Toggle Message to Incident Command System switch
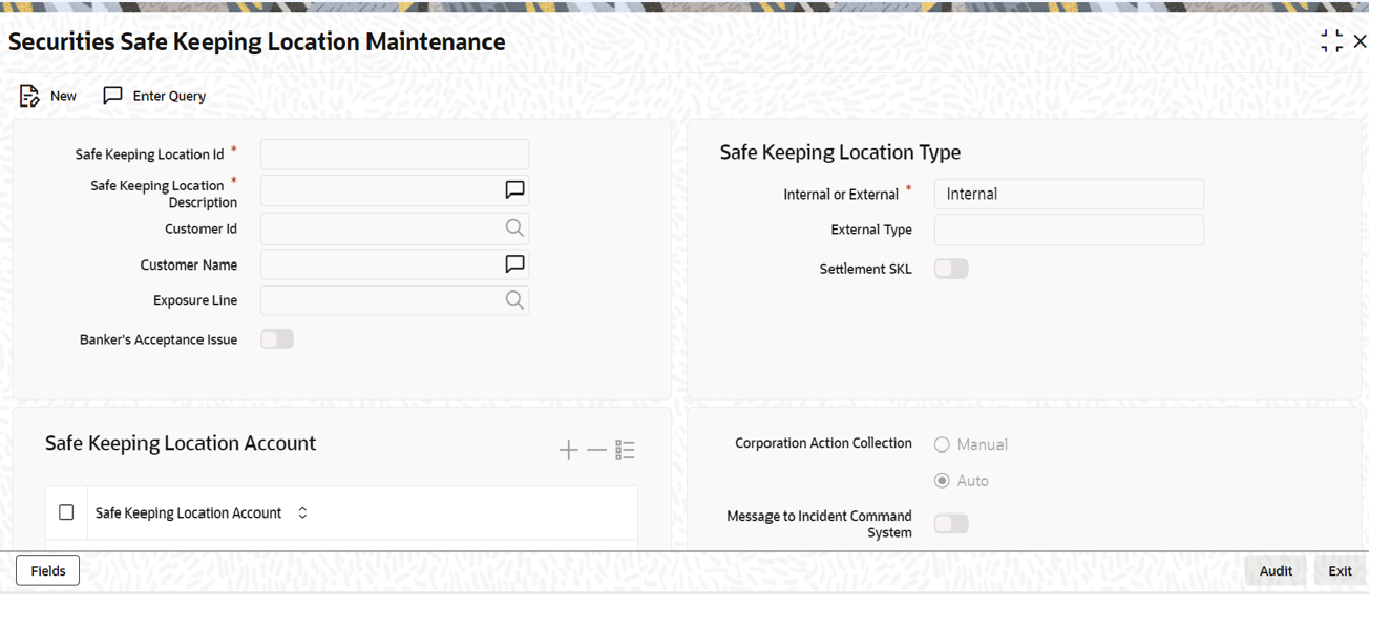This screenshot has width=1384, height=625. click(951, 523)
